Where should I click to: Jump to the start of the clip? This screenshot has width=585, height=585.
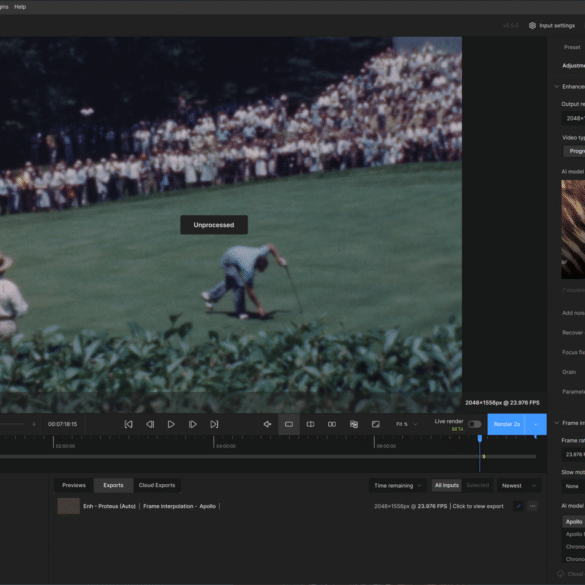coord(128,424)
